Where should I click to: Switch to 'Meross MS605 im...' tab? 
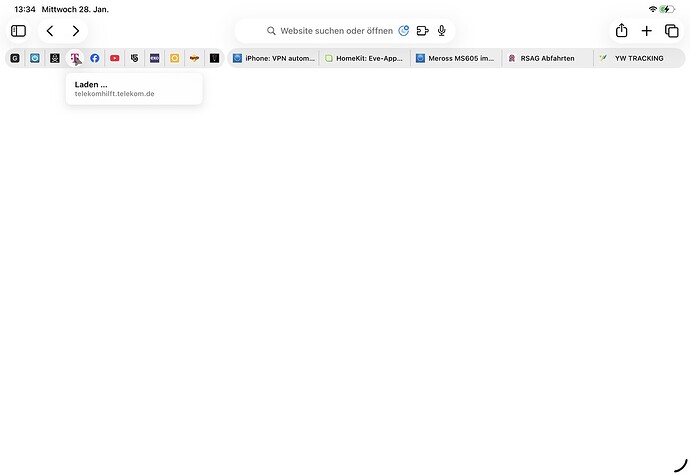pos(456,58)
